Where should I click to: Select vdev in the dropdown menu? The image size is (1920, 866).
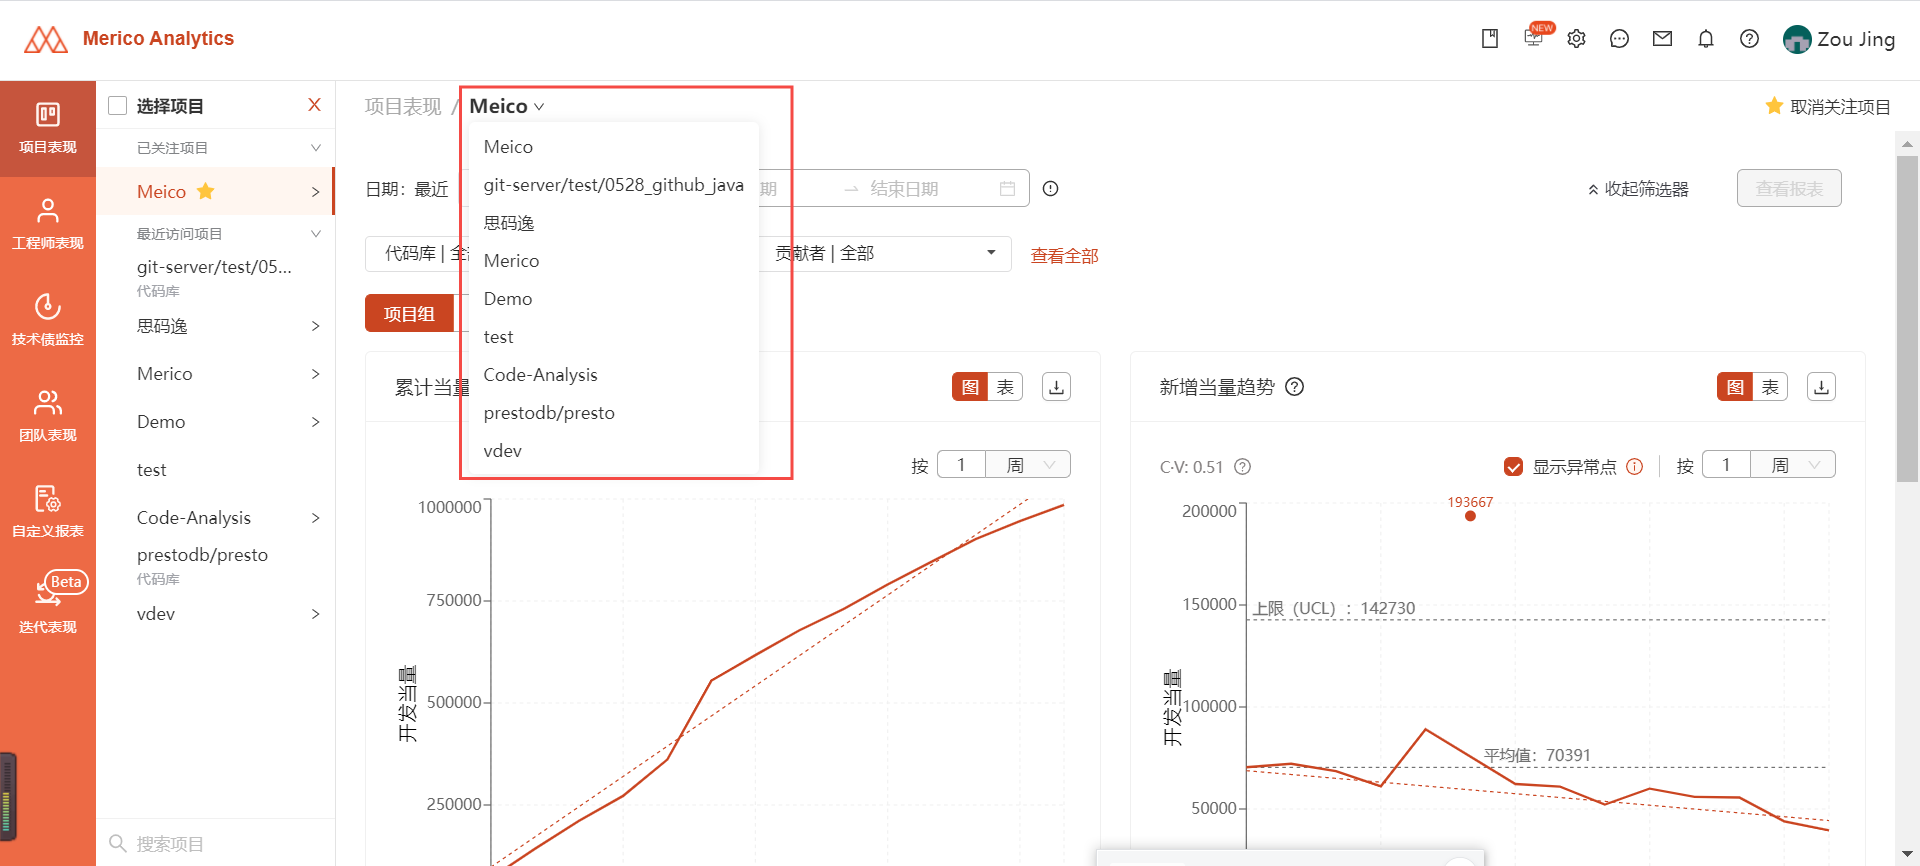[613, 451]
